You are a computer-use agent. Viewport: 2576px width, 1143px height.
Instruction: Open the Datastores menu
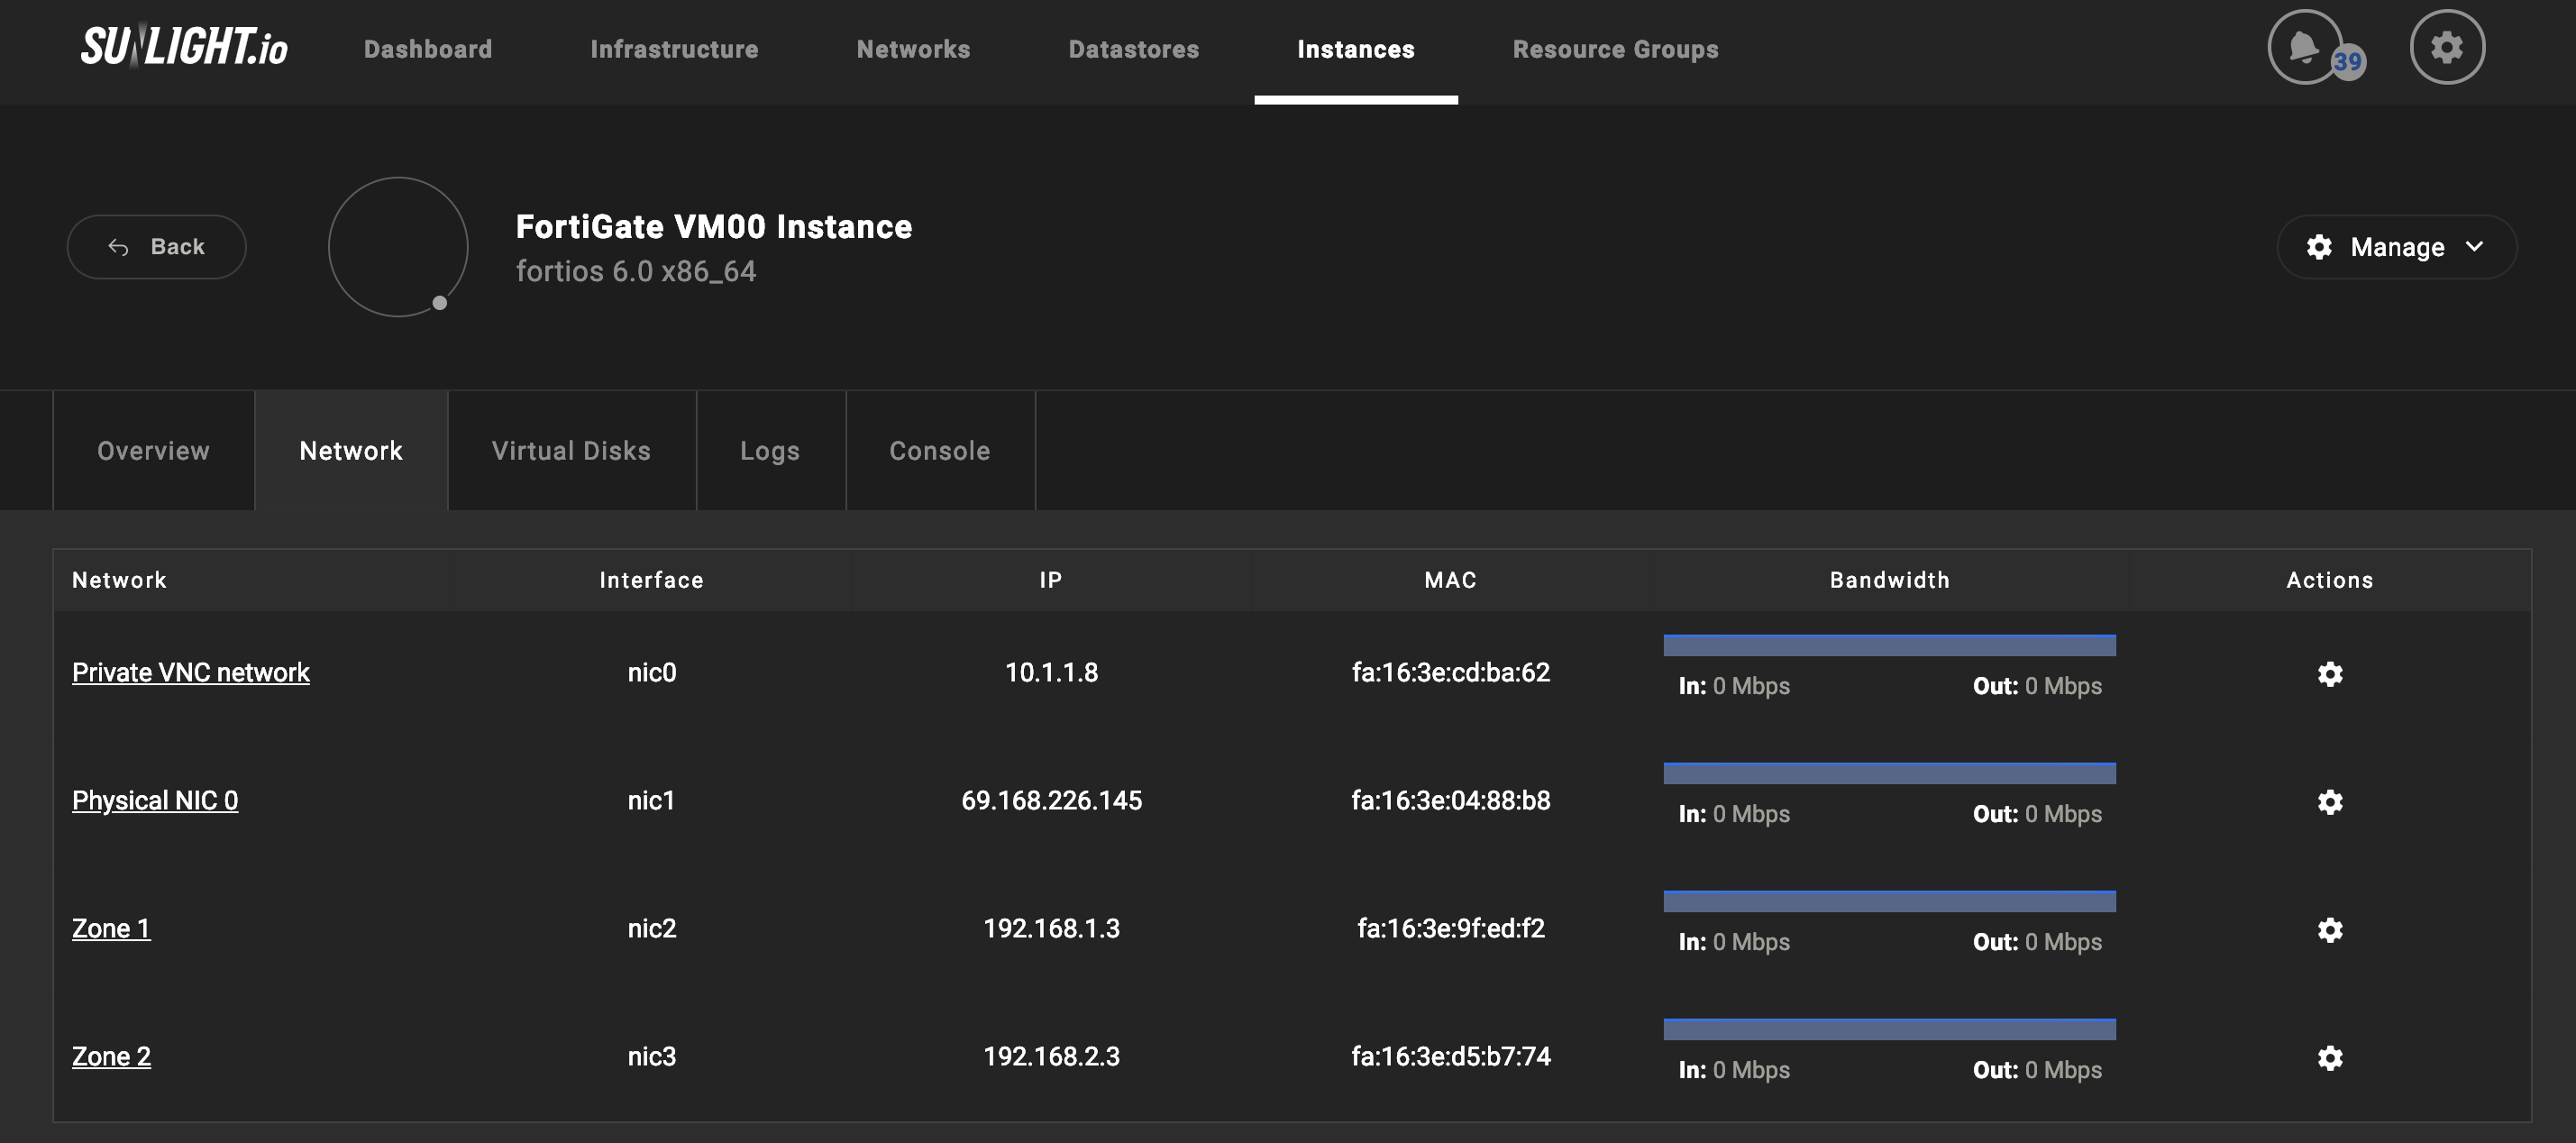tap(1134, 49)
